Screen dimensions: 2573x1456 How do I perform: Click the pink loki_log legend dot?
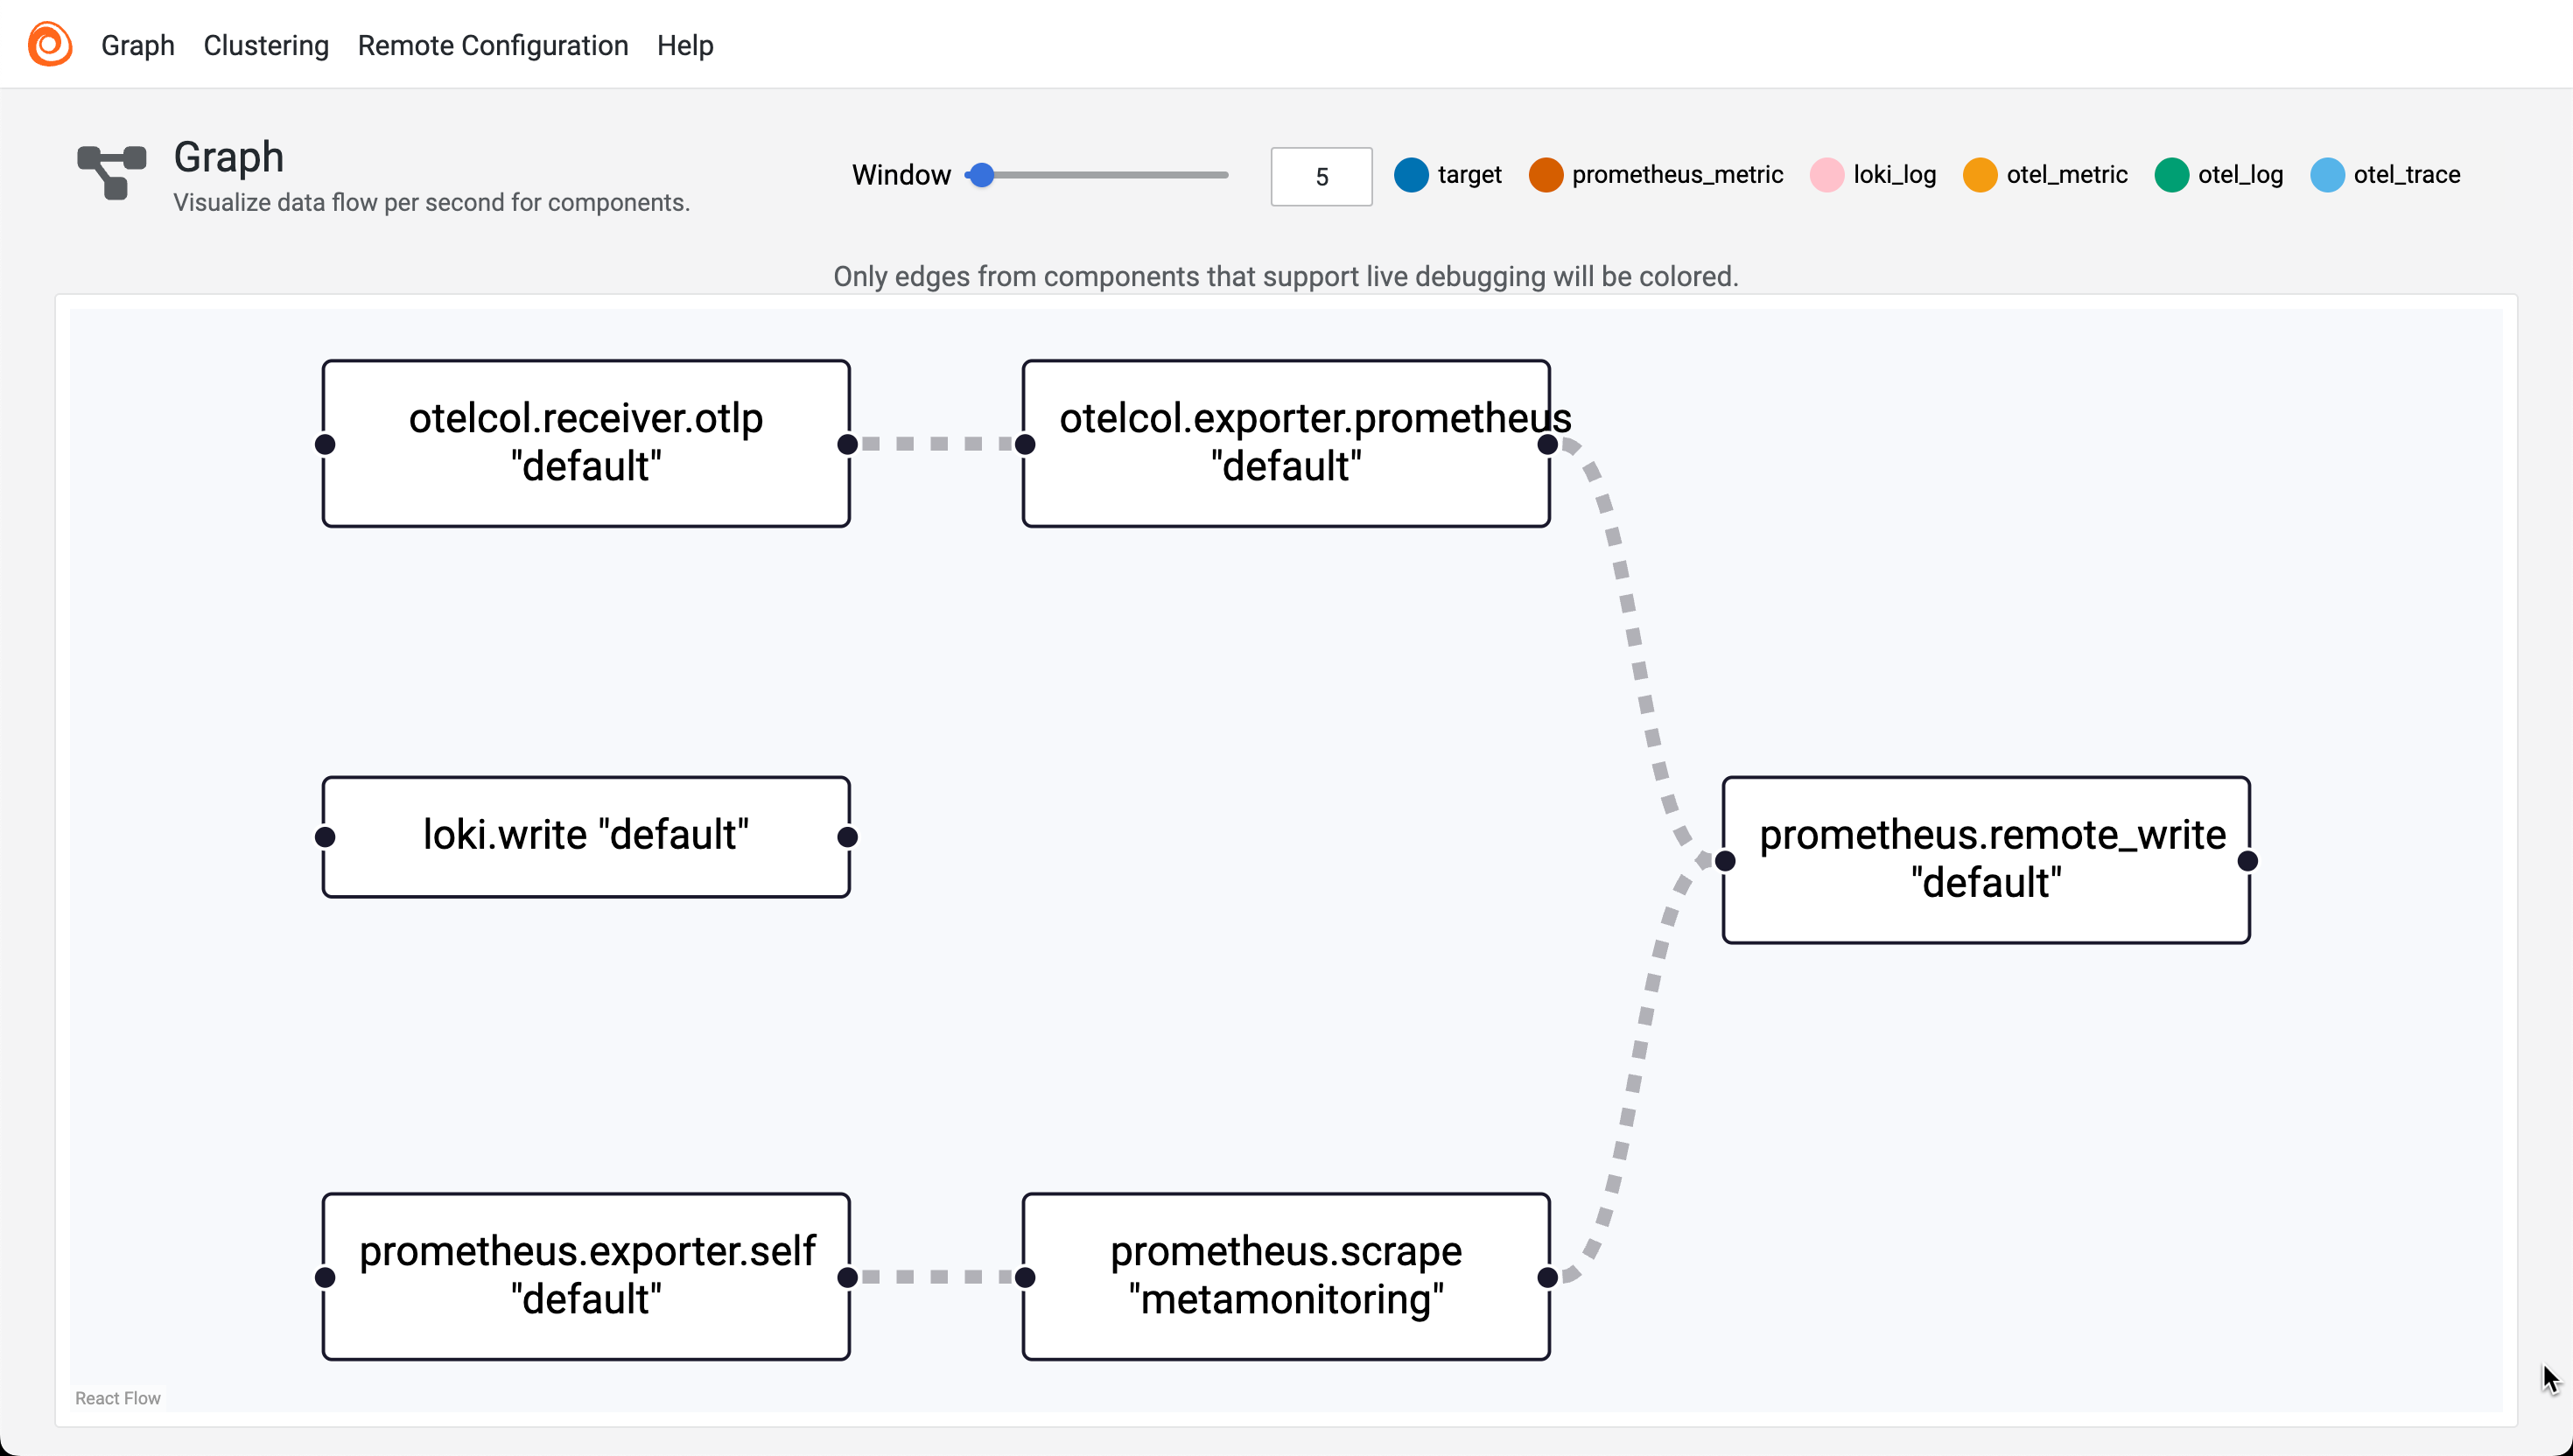click(1827, 175)
